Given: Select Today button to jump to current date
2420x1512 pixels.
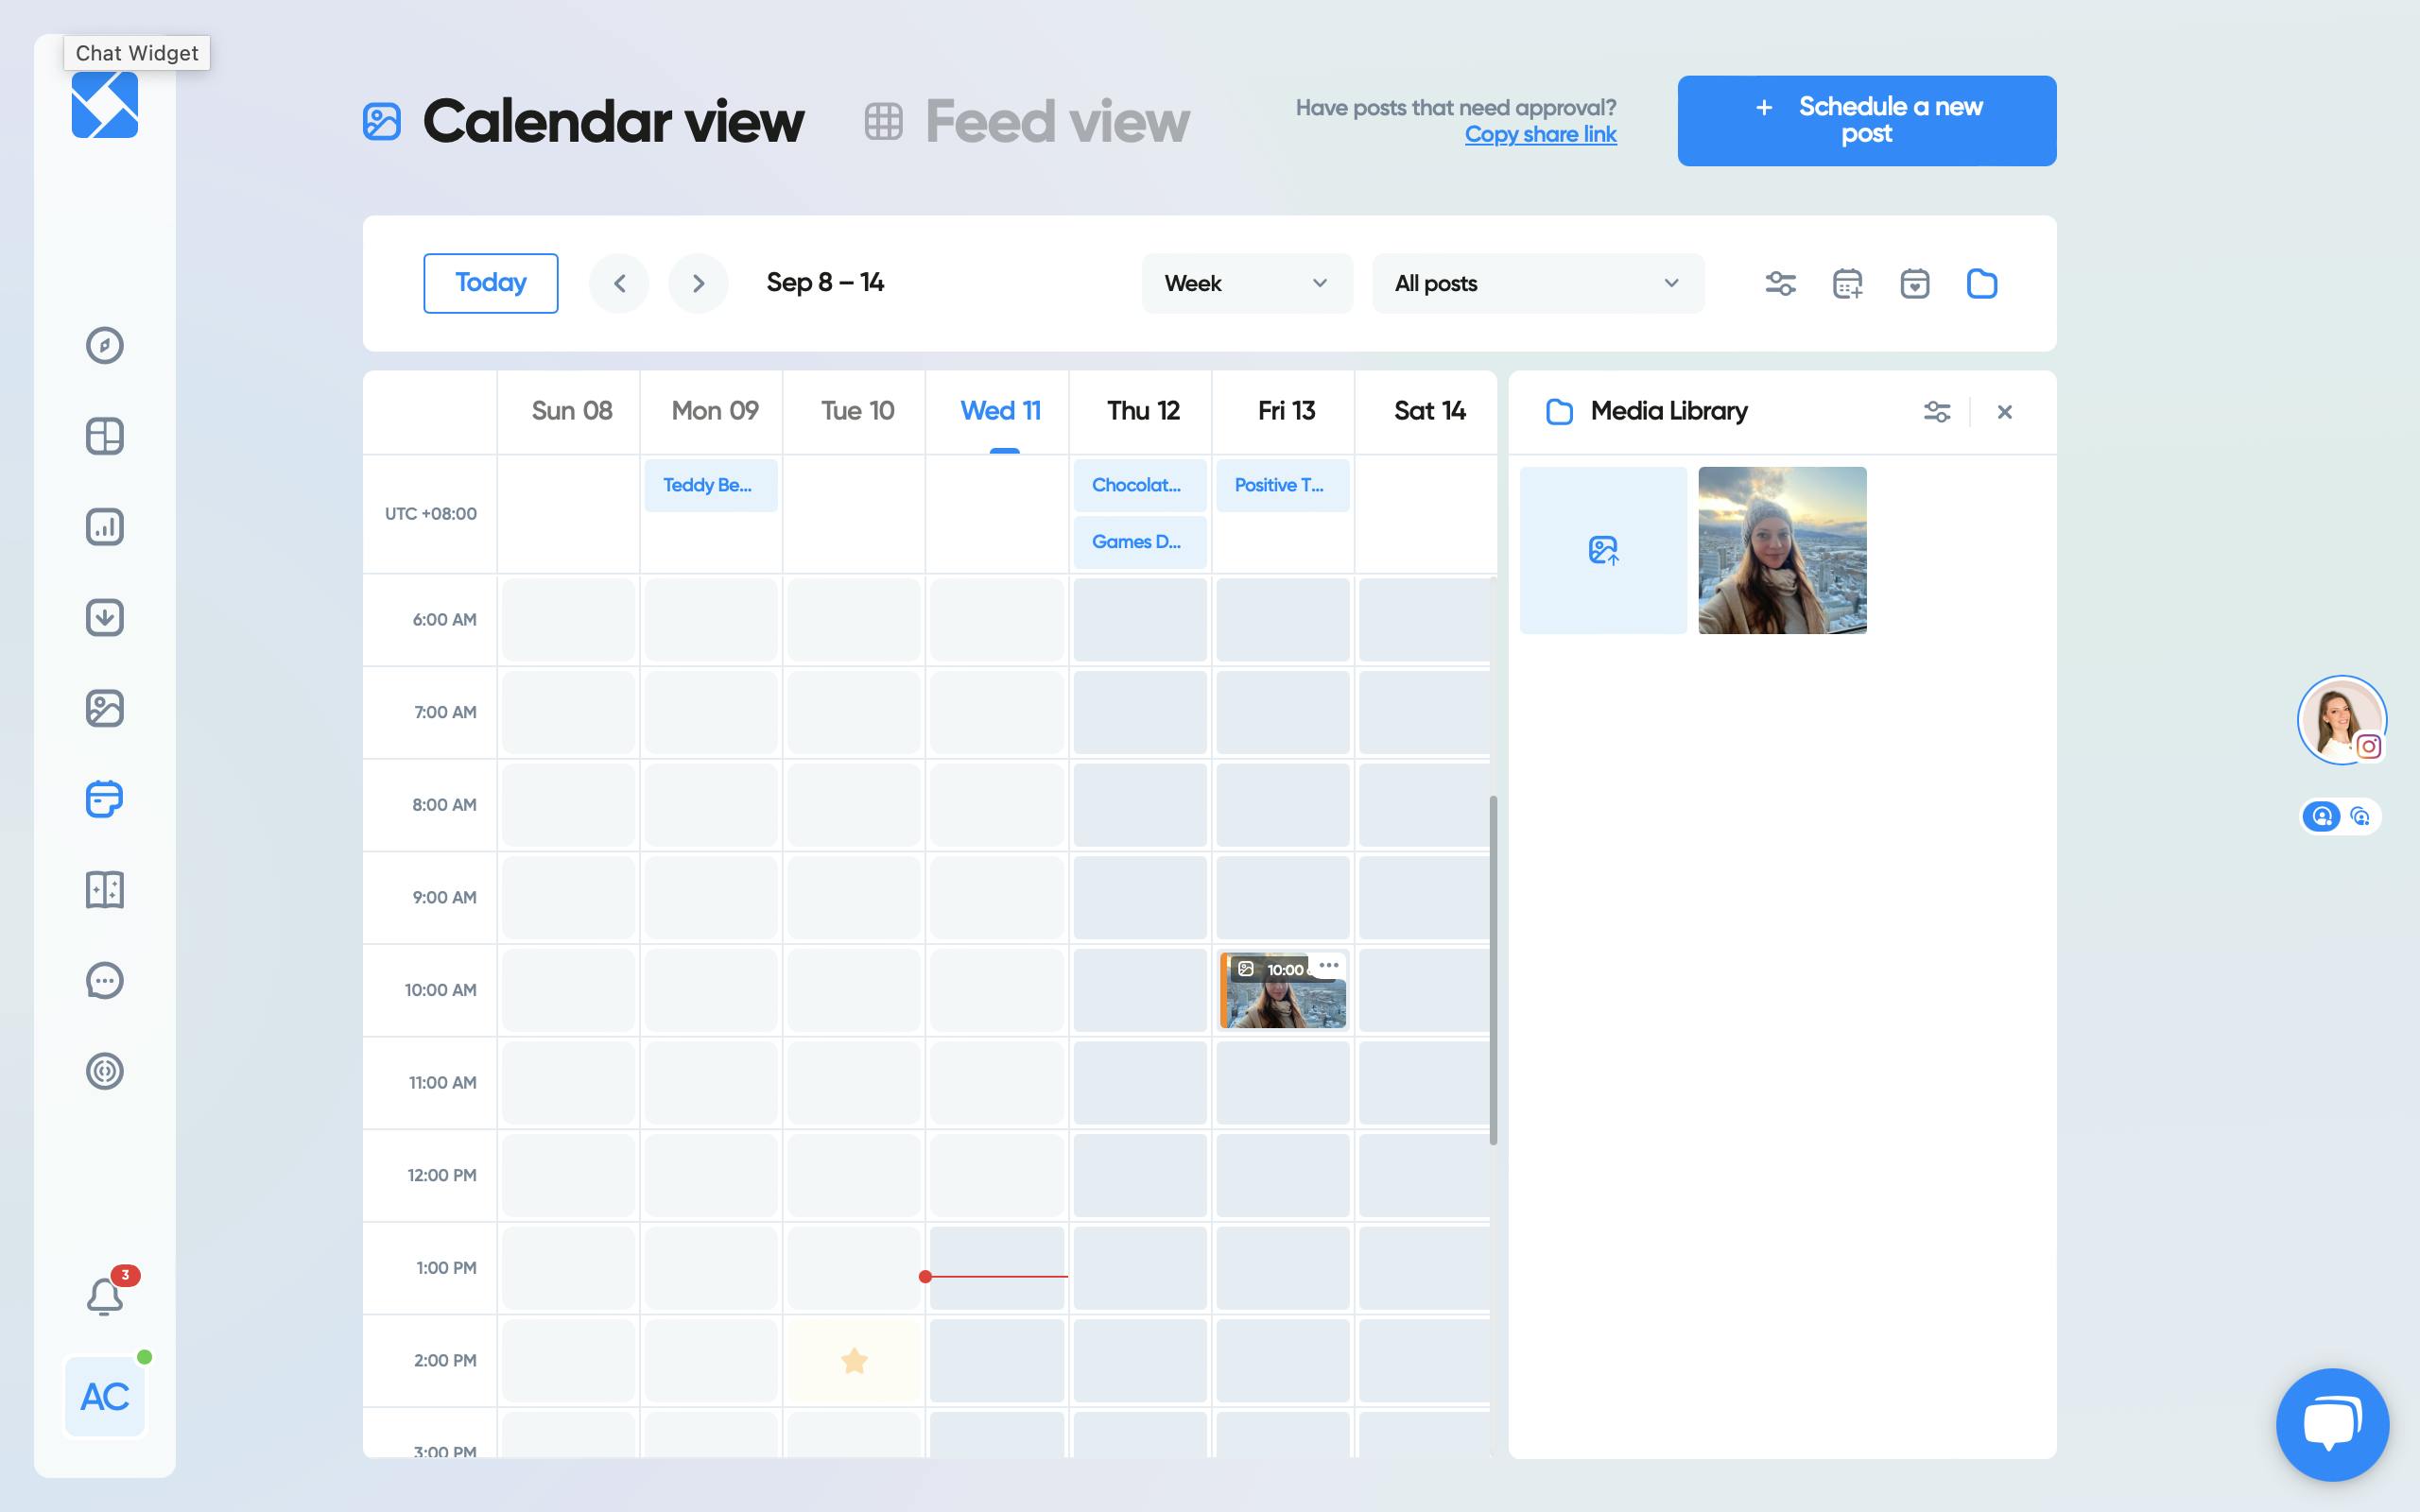Looking at the screenshot, I should tap(490, 283).
